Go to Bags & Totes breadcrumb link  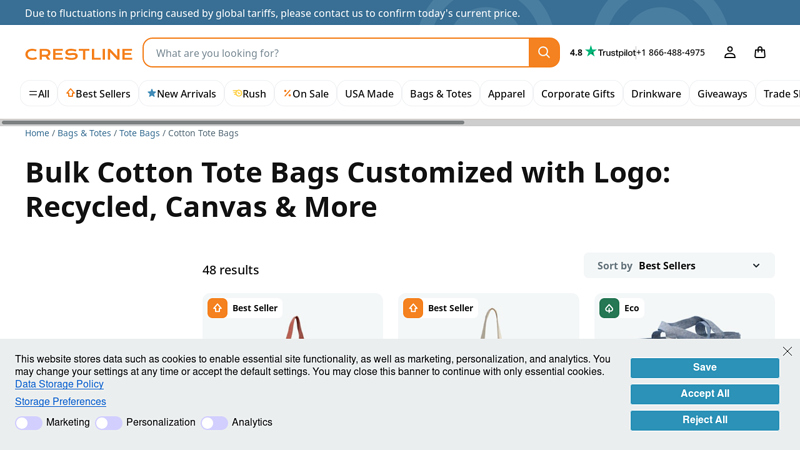[84, 133]
